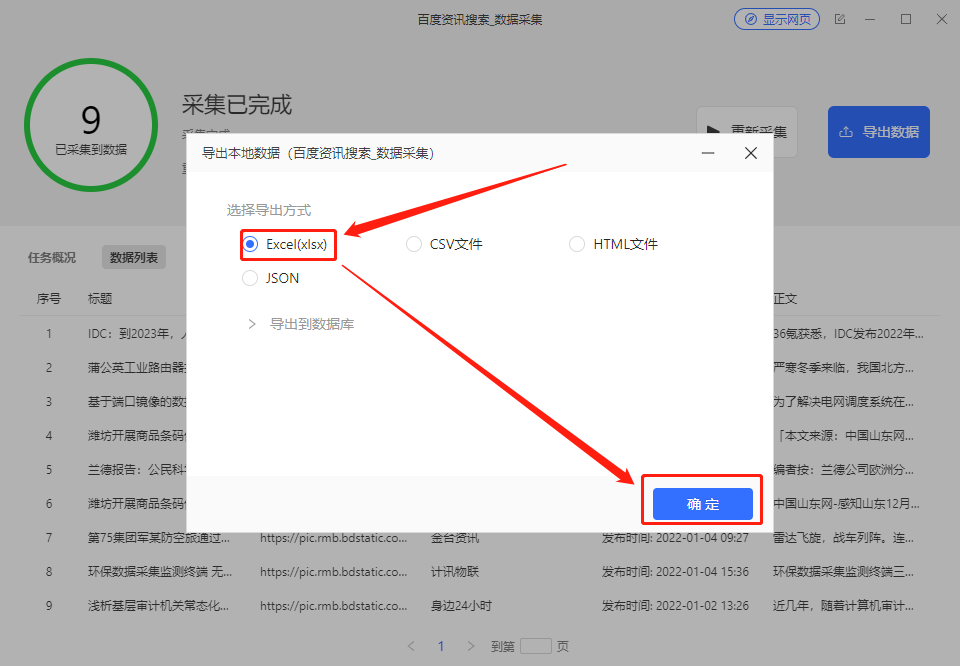Click the title 浅析基层审计机关常态化...
This screenshot has height=666, width=960.
tap(159, 606)
